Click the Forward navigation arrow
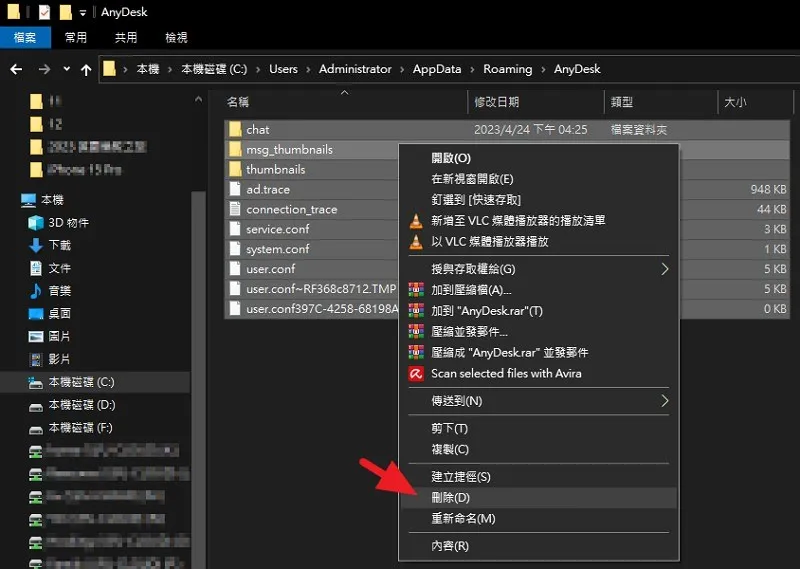This screenshot has width=800, height=569. click(x=44, y=69)
